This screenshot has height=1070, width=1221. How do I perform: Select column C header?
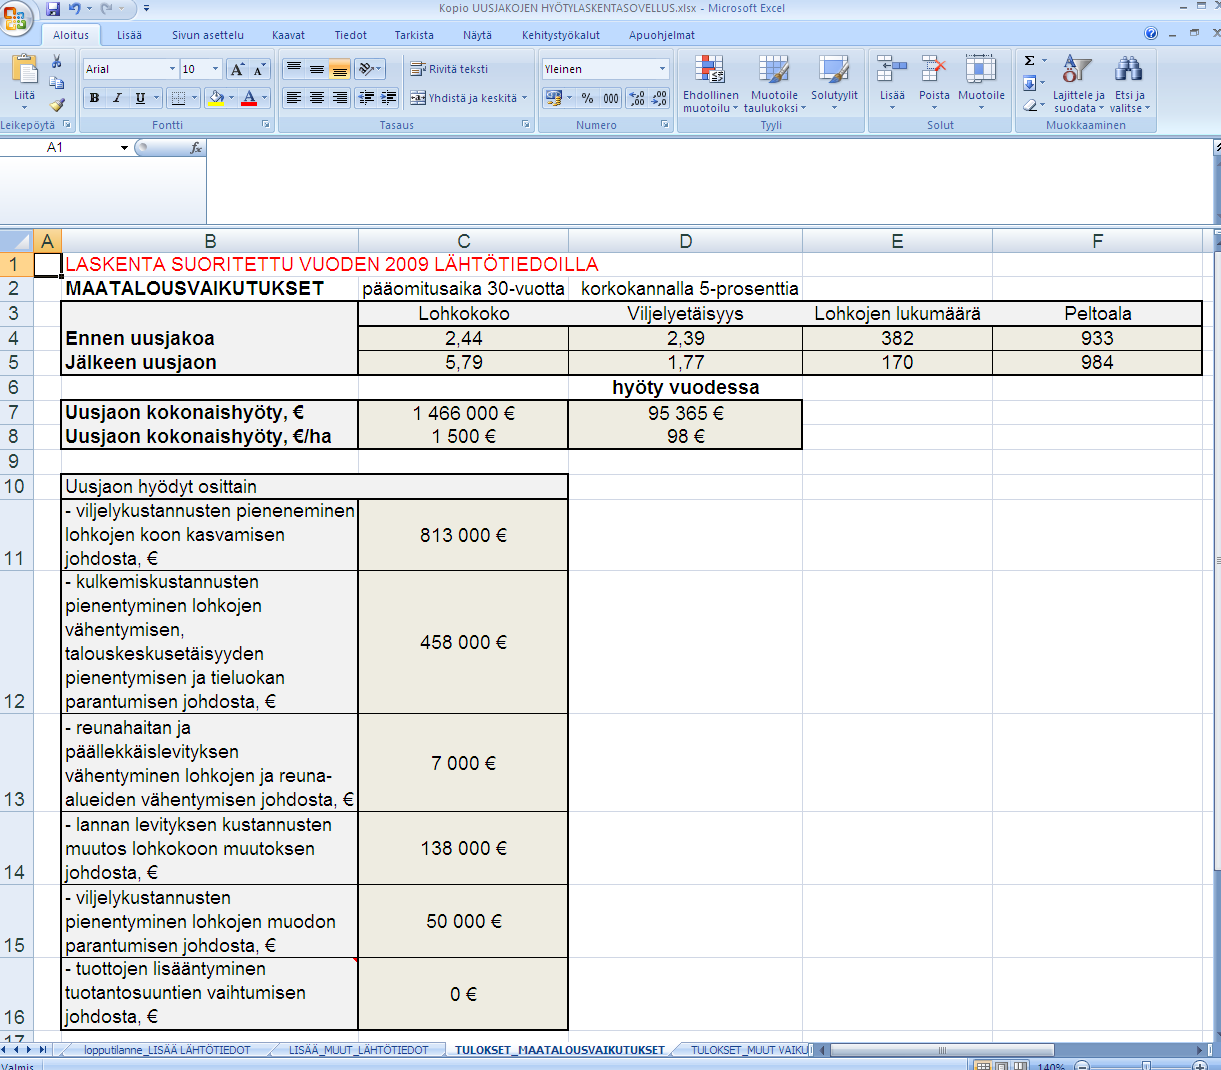point(463,241)
